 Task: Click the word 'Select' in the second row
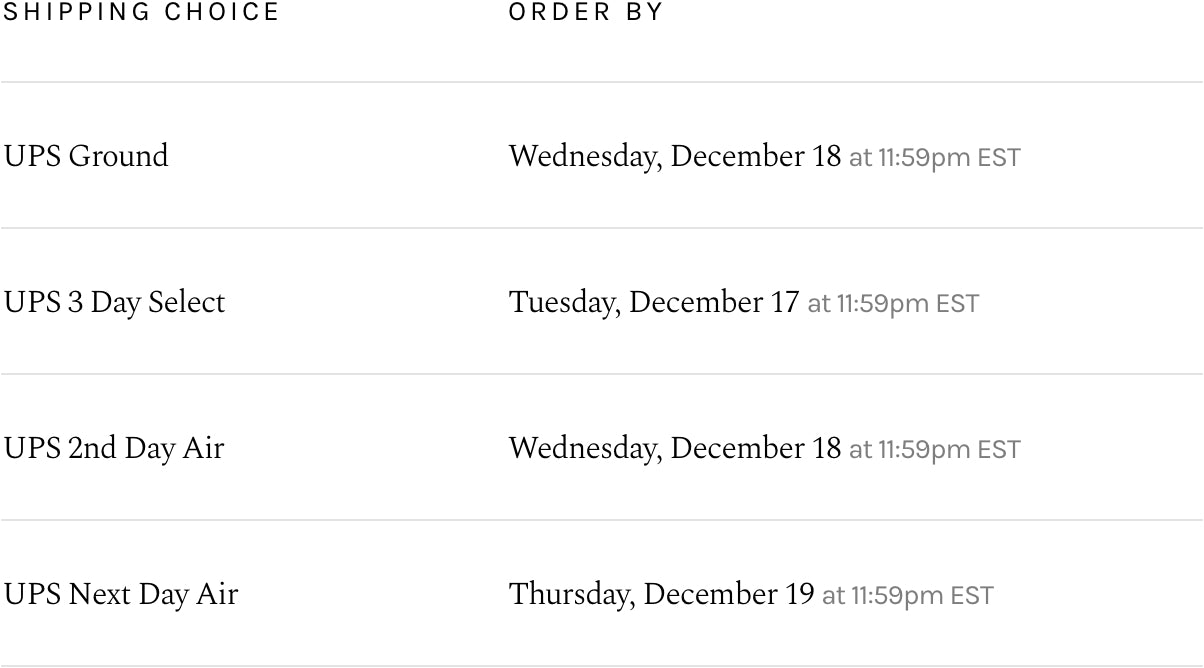tap(187, 302)
